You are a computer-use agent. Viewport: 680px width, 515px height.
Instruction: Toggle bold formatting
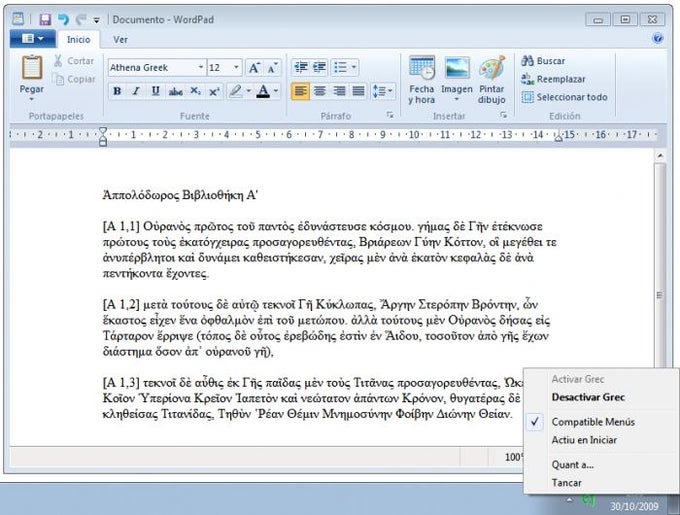tap(117, 91)
